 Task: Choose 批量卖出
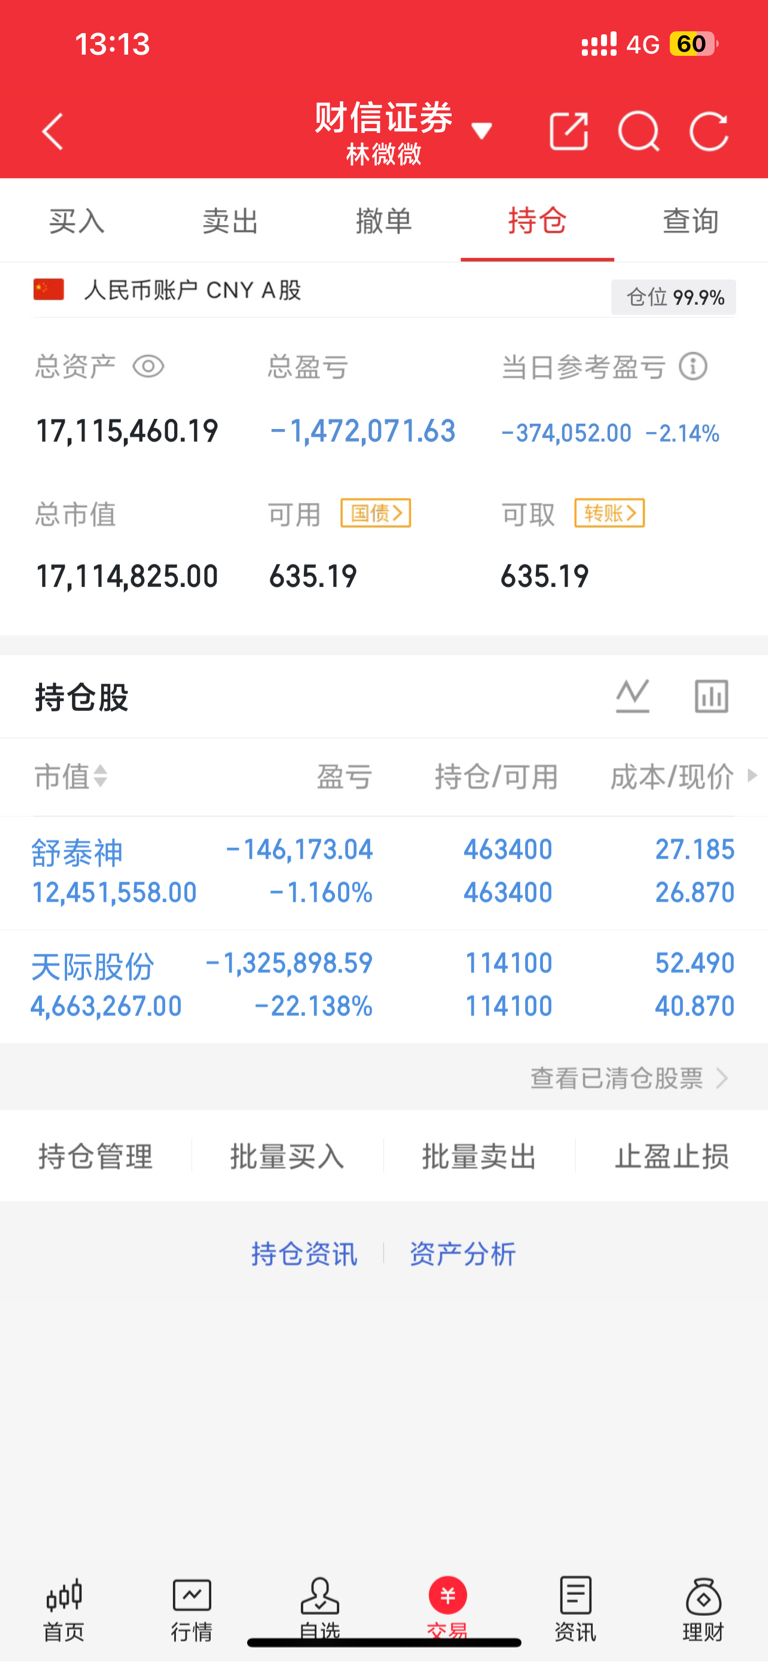(479, 1156)
